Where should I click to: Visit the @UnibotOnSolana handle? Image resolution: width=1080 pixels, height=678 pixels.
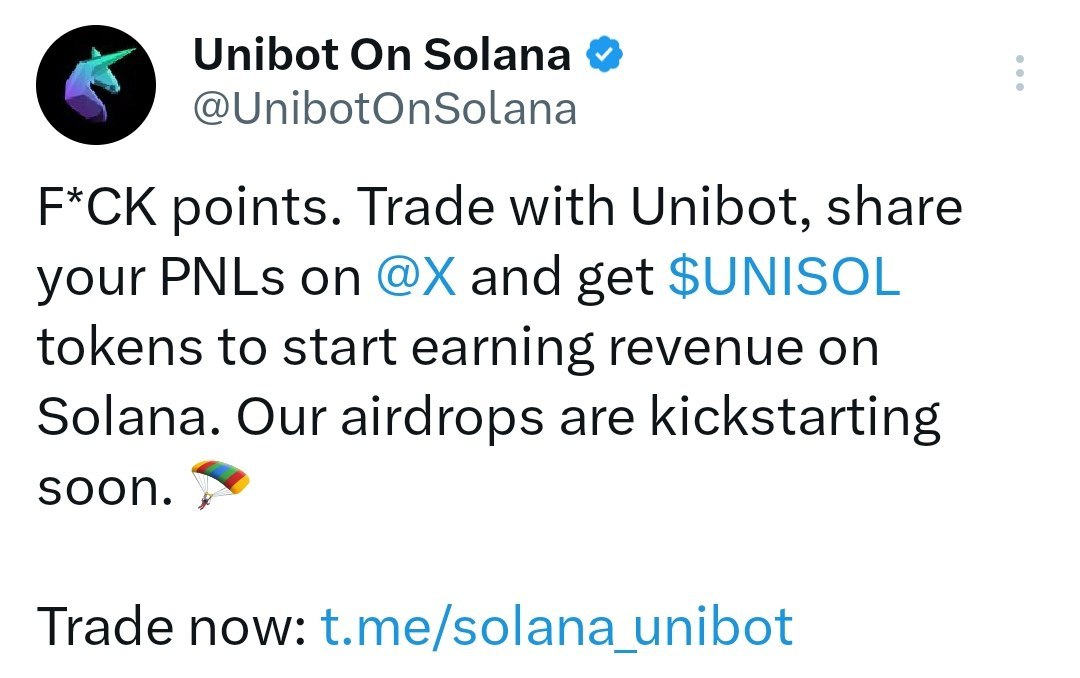click(384, 109)
